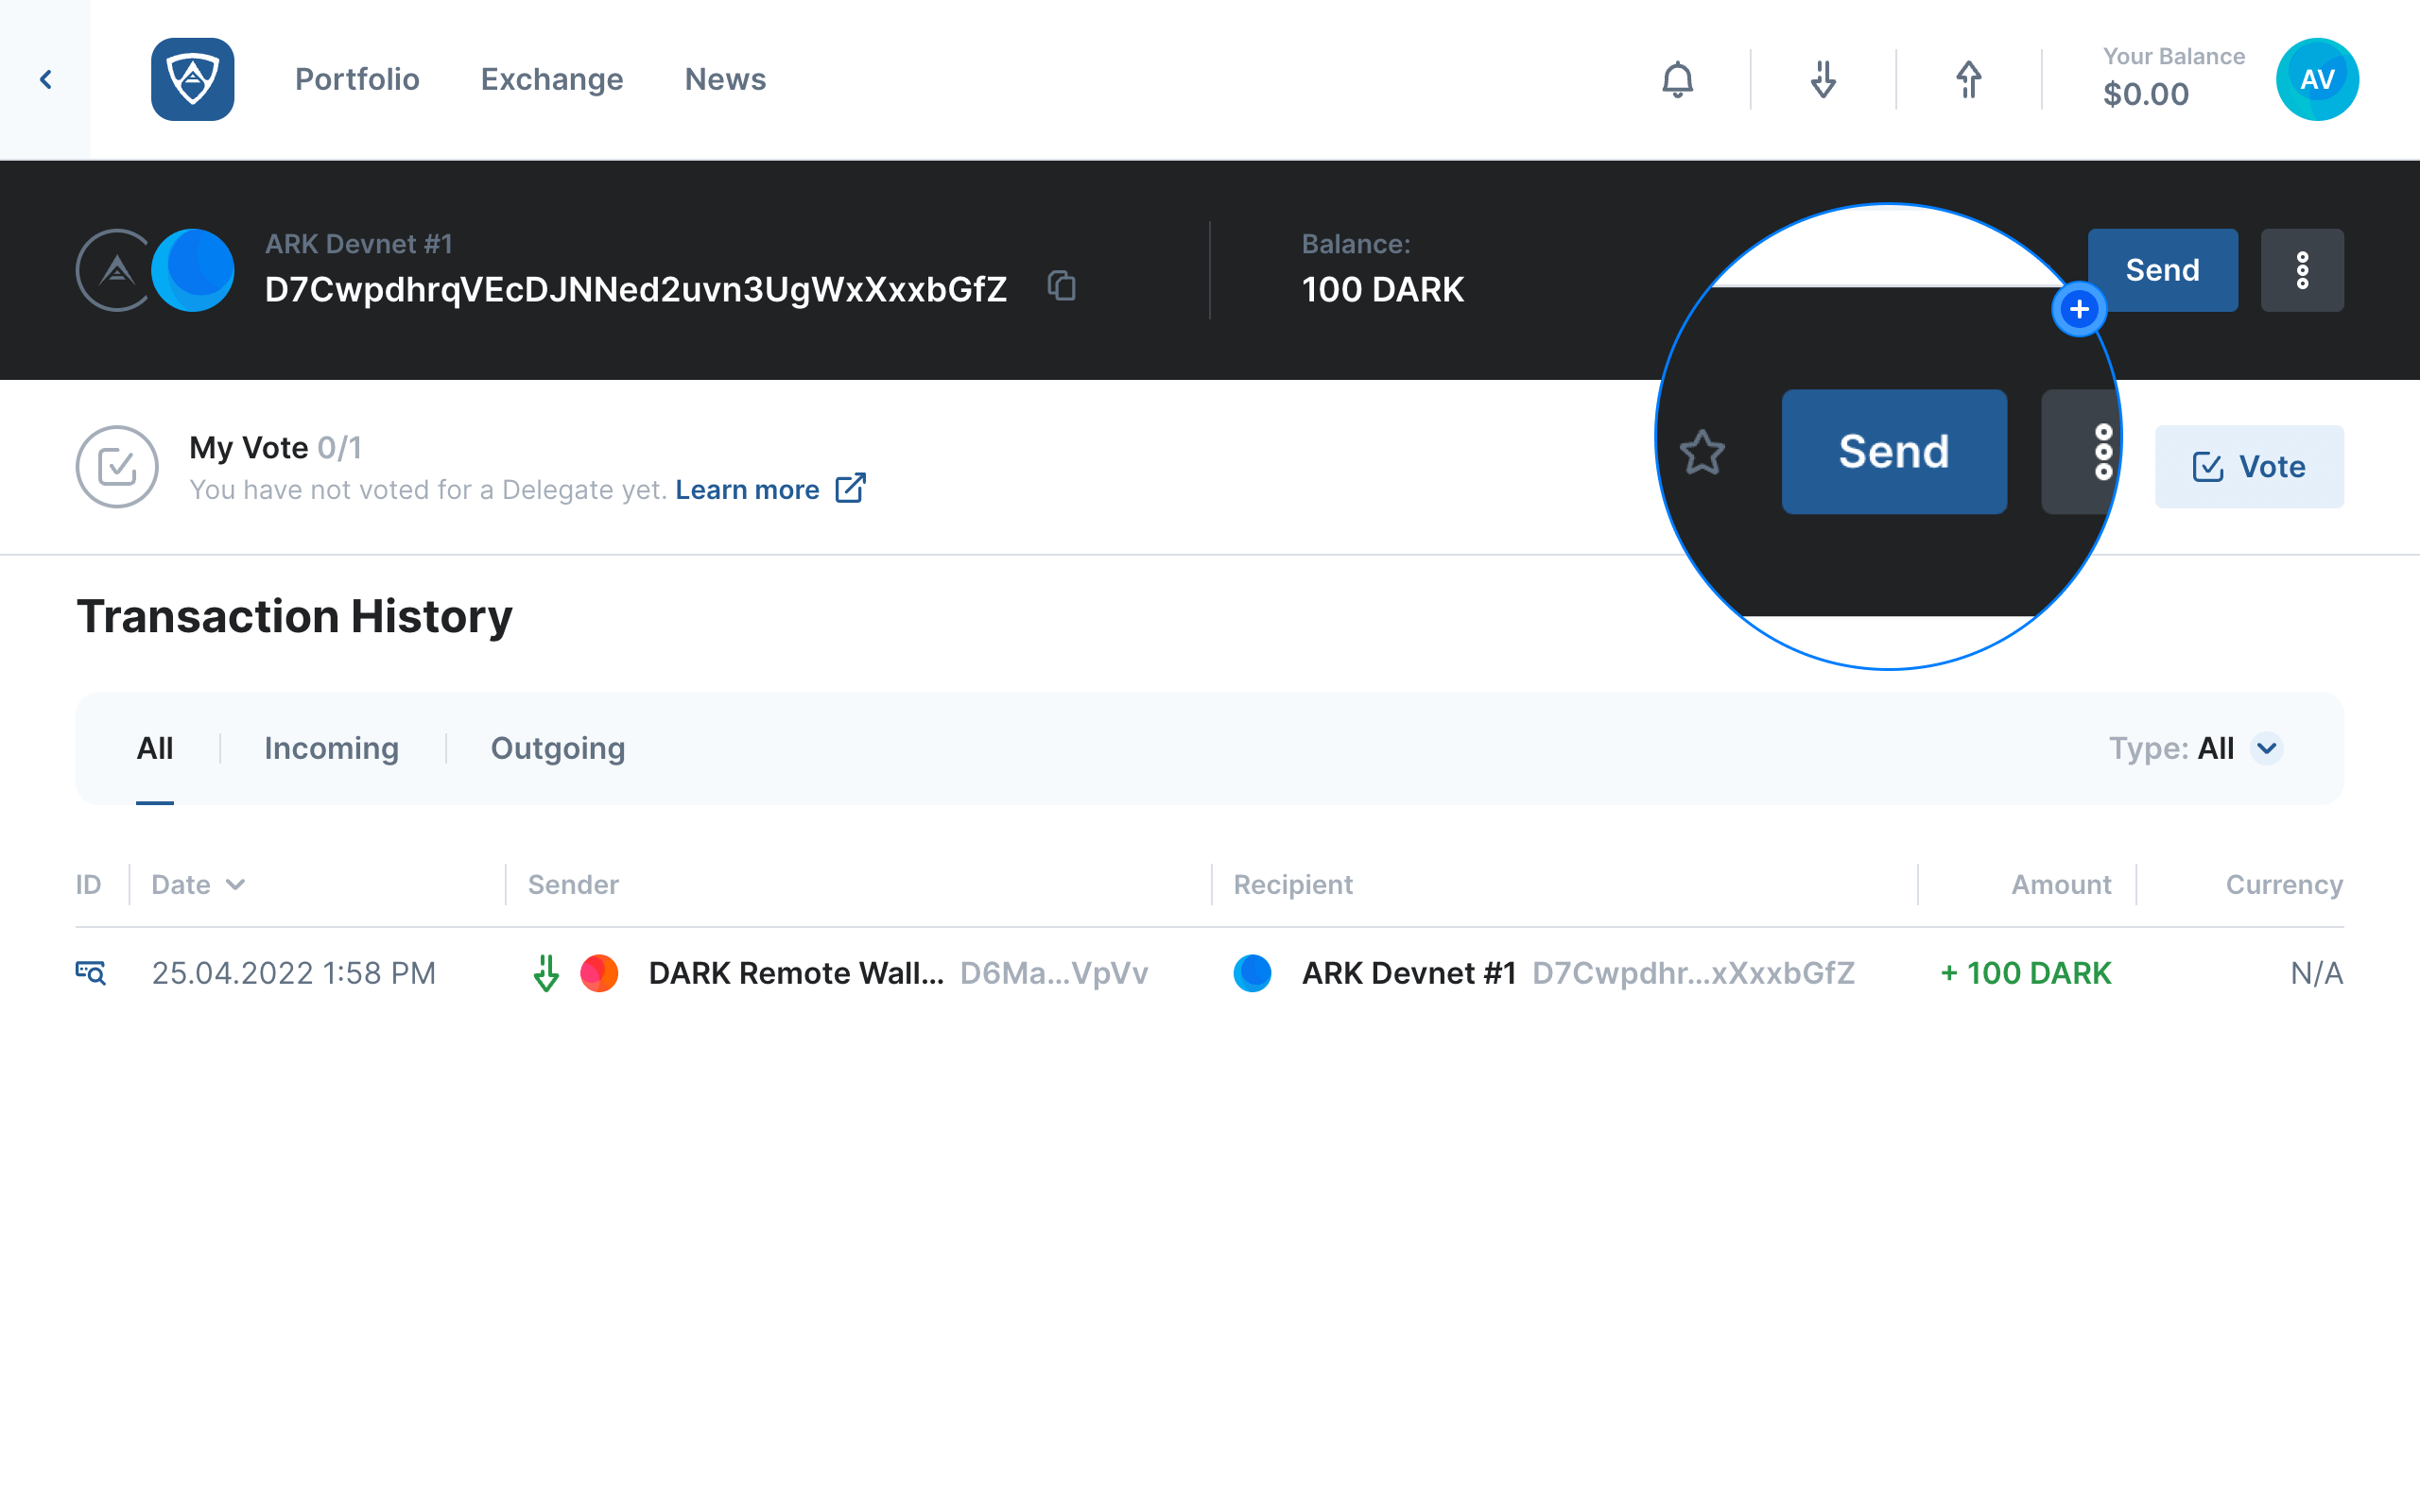
Task: Click the ID column header
Action: [x=88, y=885]
